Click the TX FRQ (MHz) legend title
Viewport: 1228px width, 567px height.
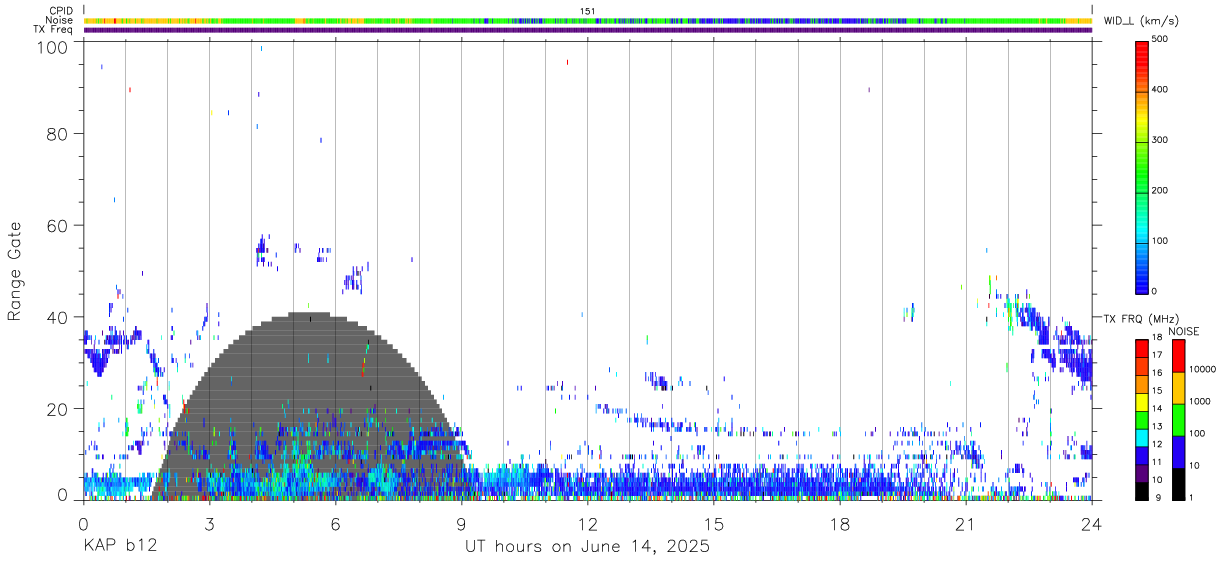click(x=1144, y=319)
